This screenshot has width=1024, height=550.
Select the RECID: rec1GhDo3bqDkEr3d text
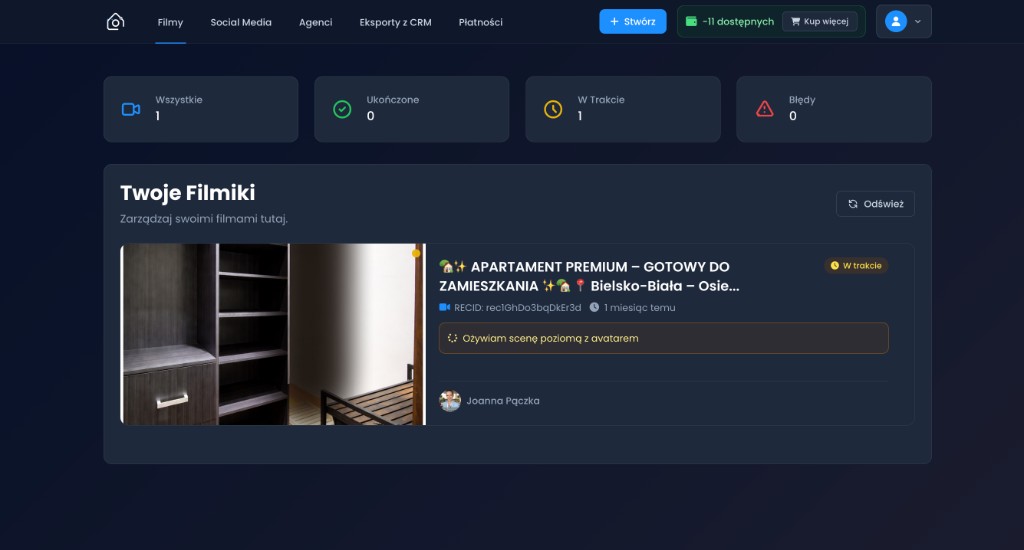click(x=518, y=308)
